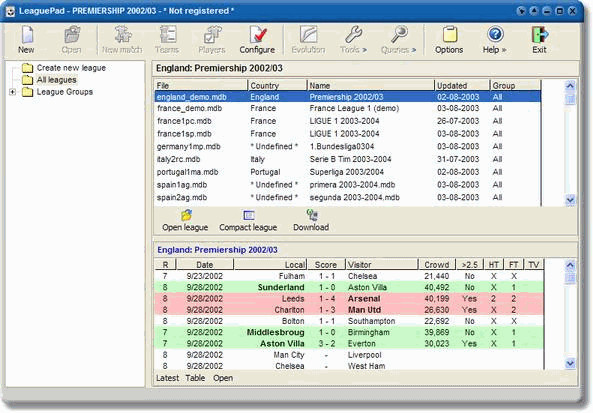Switch to the Table tab
Image resolution: width=593 pixels, height=413 pixels.
pos(195,378)
